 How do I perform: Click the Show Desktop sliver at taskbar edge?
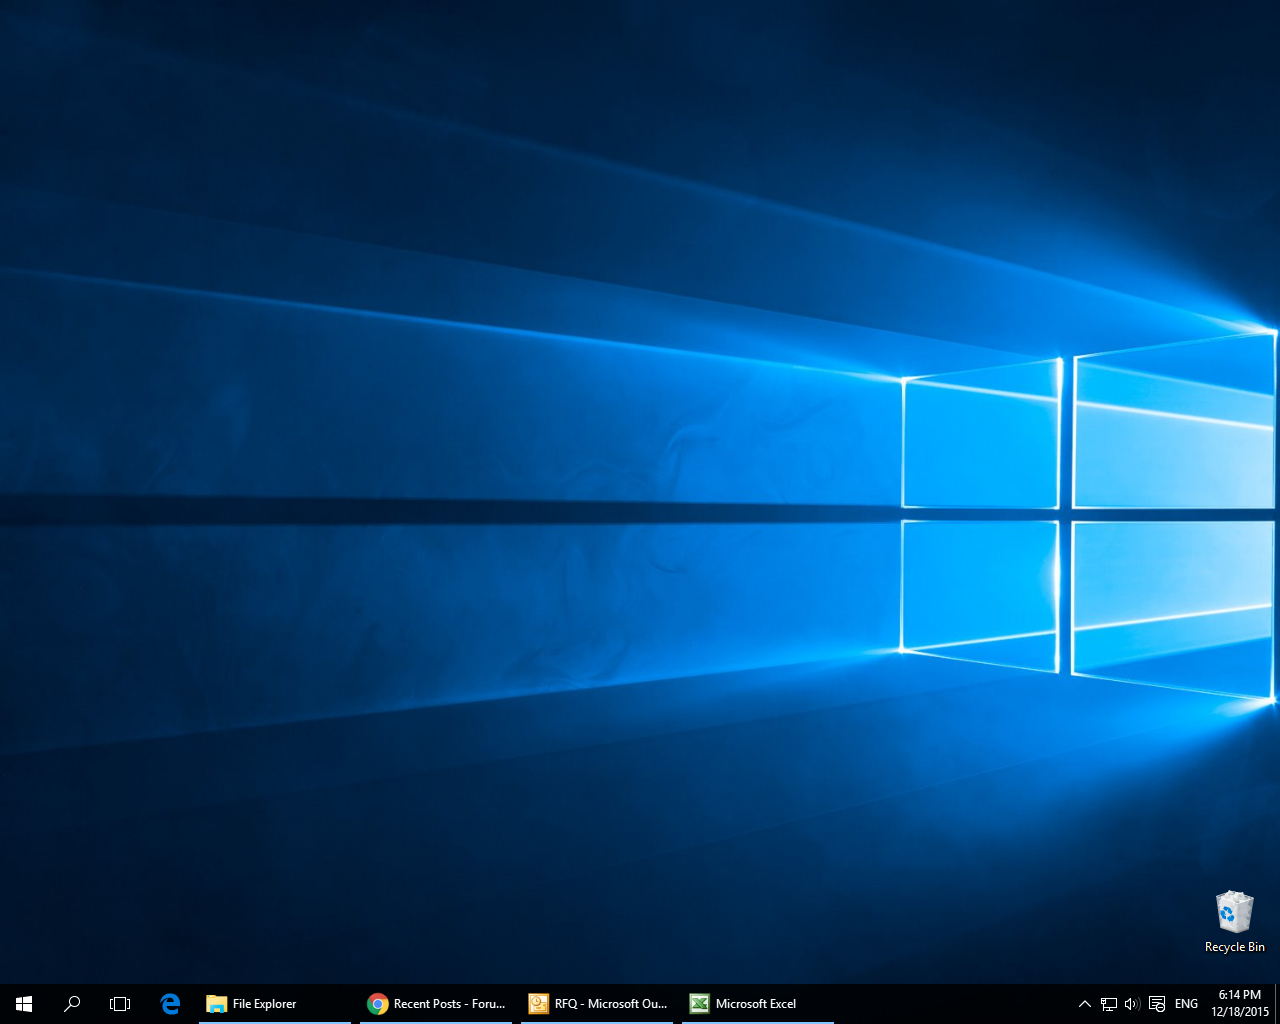1277,1003
